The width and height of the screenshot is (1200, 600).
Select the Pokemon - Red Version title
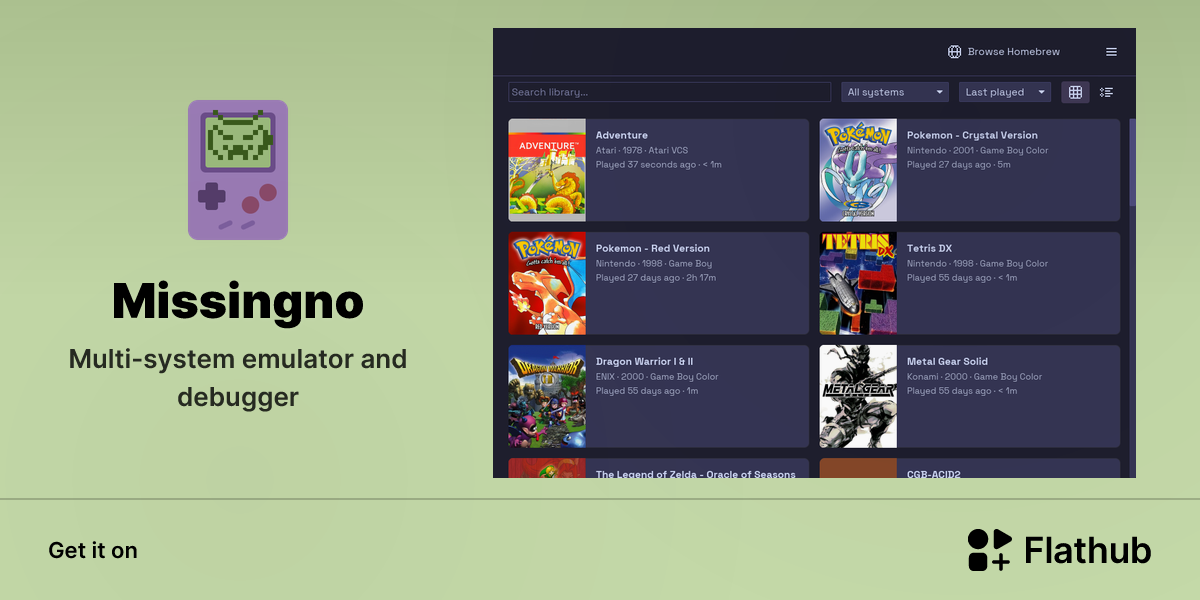click(x=653, y=248)
